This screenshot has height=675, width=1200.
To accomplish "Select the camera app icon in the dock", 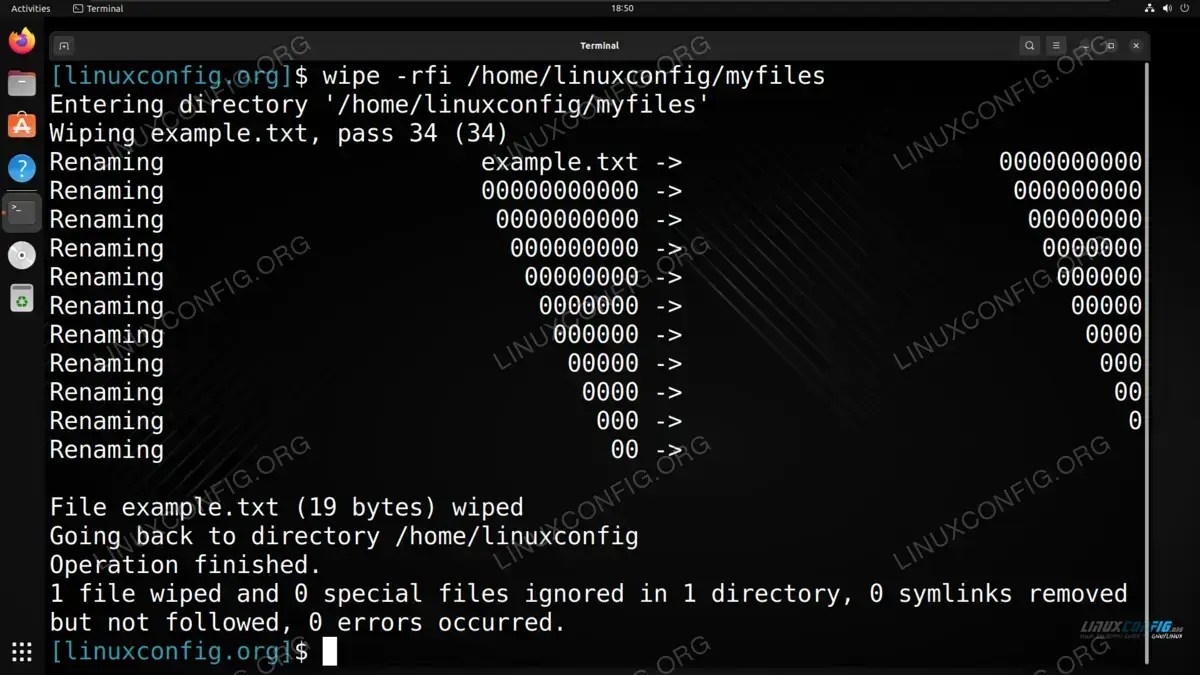I will click(21, 254).
